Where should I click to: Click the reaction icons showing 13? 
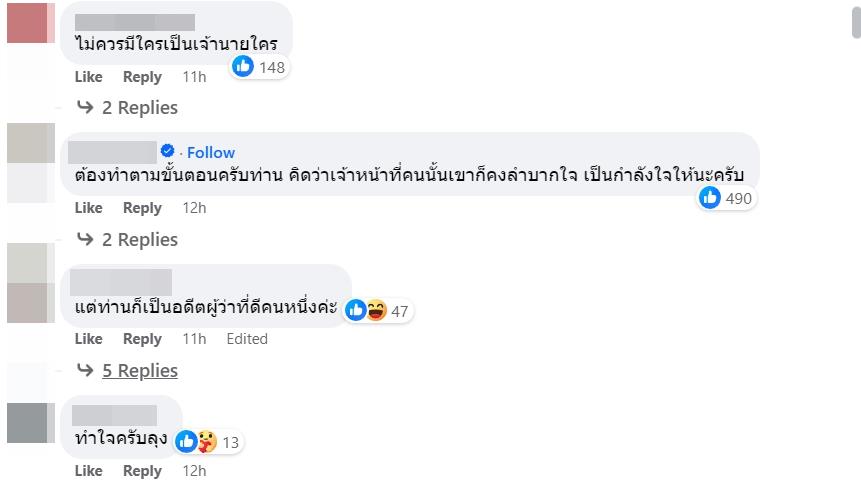(x=196, y=441)
